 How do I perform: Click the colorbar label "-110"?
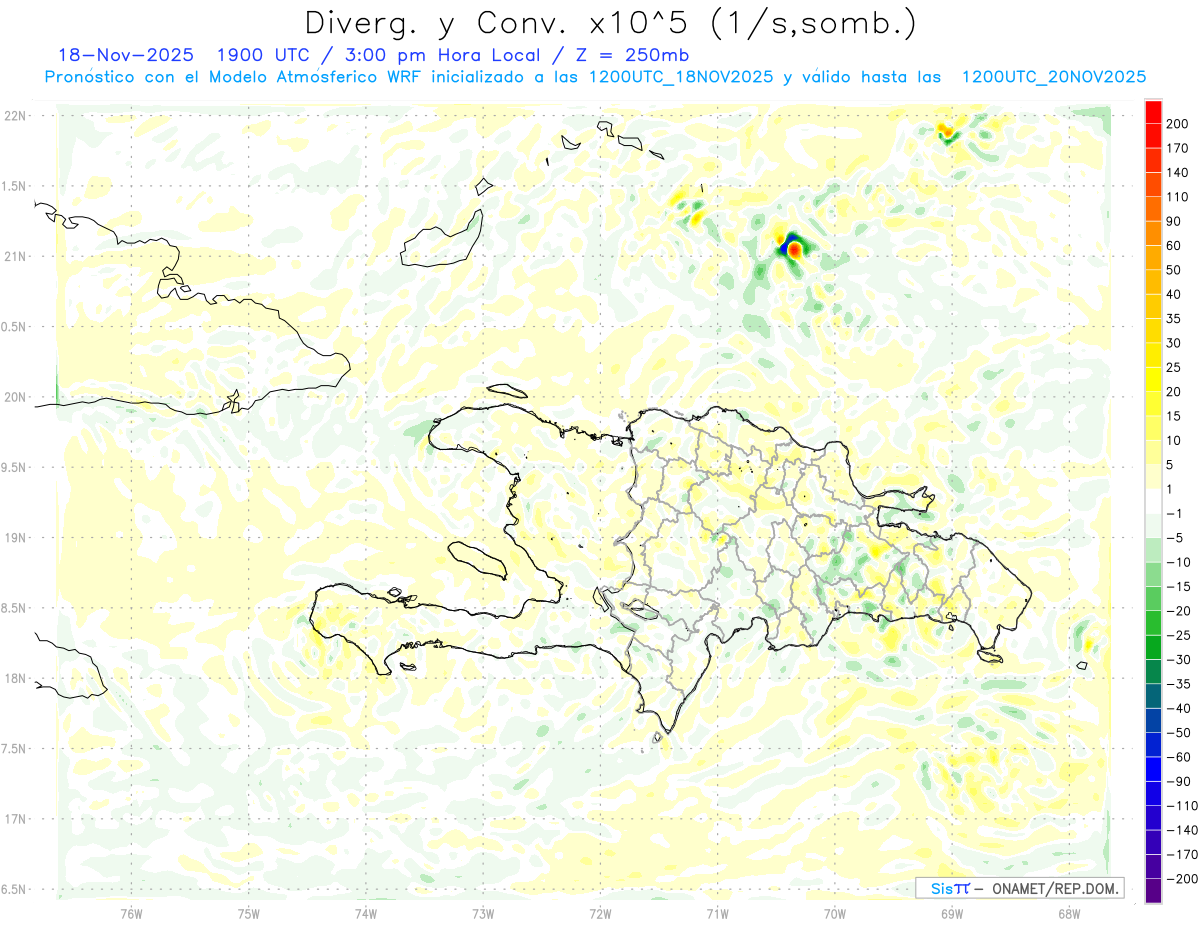(x=1181, y=806)
